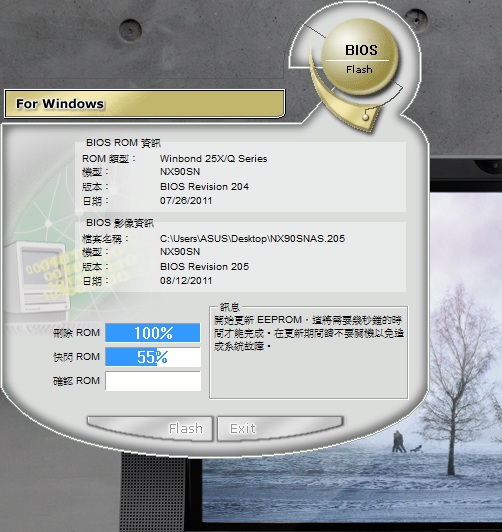Click the file path C:\Users\ASUS\Desktop\NX90SNAS.205
Image resolution: width=502 pixels, height=532 pixels.
point(252,239)
